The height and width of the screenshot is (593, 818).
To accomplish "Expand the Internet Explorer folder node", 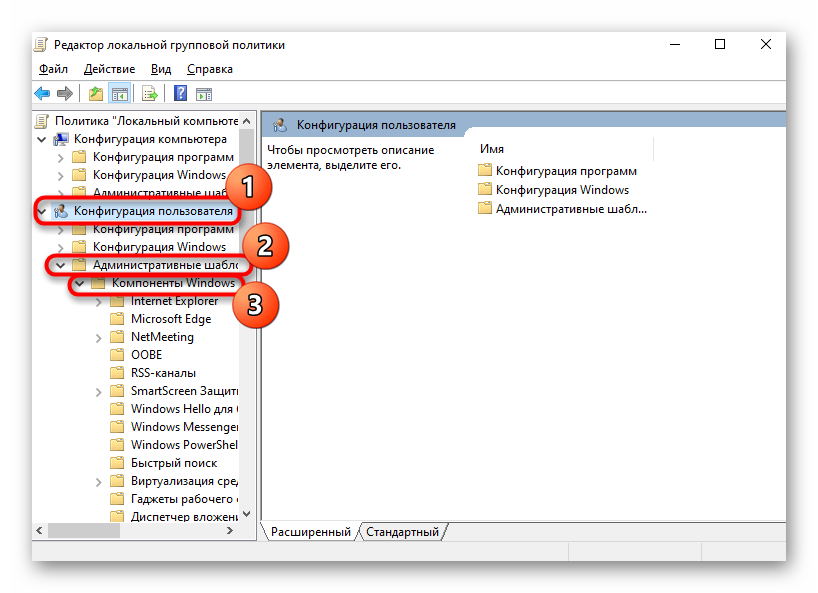I will click(x=99, y=301).
